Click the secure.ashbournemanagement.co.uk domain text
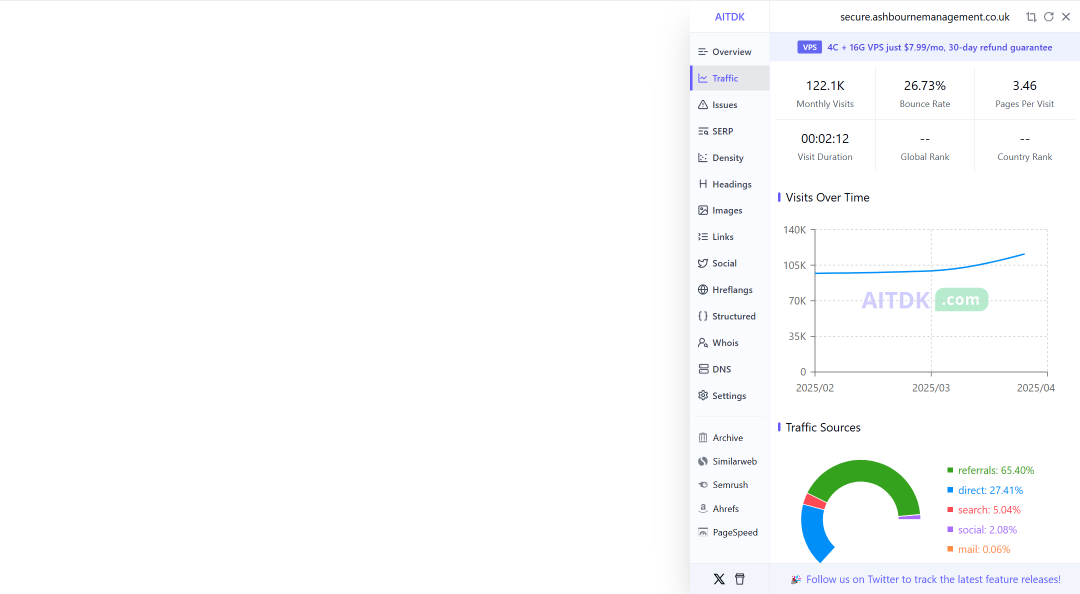 924,17
